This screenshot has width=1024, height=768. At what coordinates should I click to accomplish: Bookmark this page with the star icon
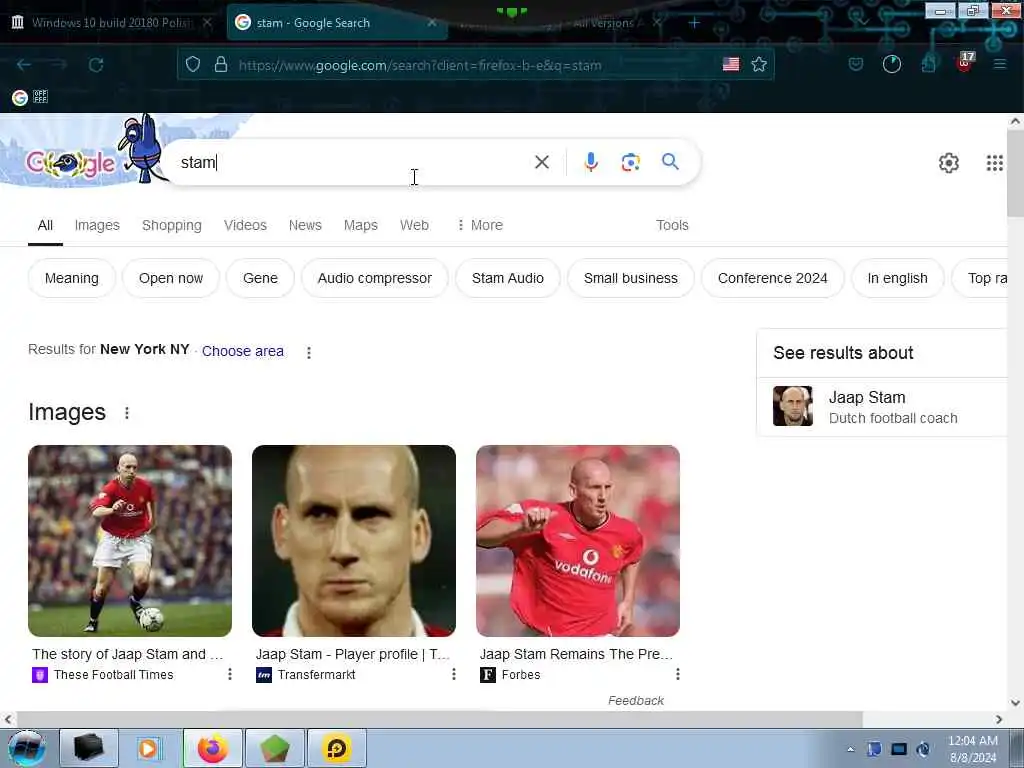click(758, 64)
